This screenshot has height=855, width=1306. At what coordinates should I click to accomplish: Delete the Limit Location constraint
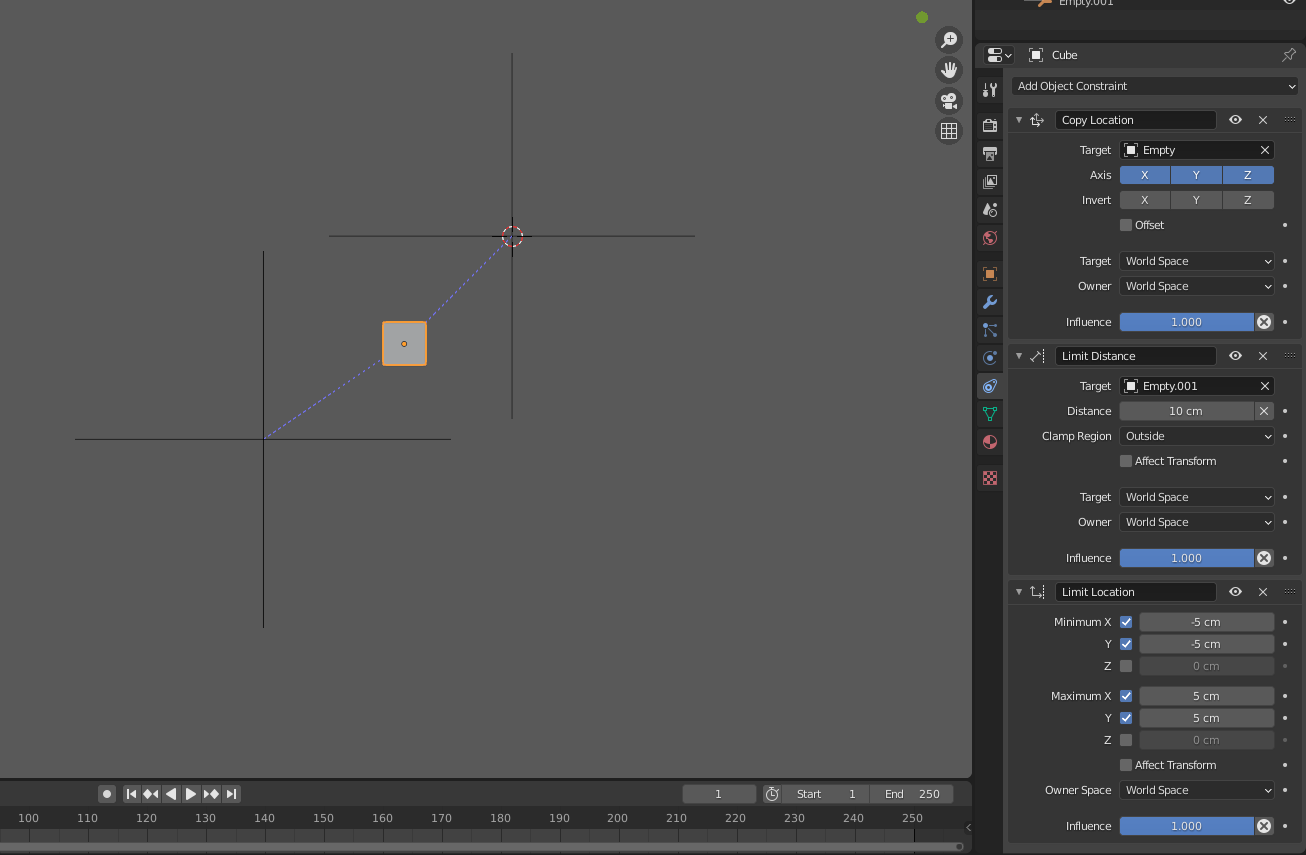pos(1263,592)
